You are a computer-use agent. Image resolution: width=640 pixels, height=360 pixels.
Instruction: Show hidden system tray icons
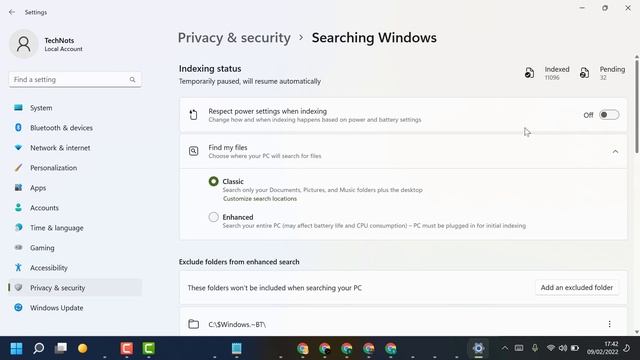tap(505, 348)
